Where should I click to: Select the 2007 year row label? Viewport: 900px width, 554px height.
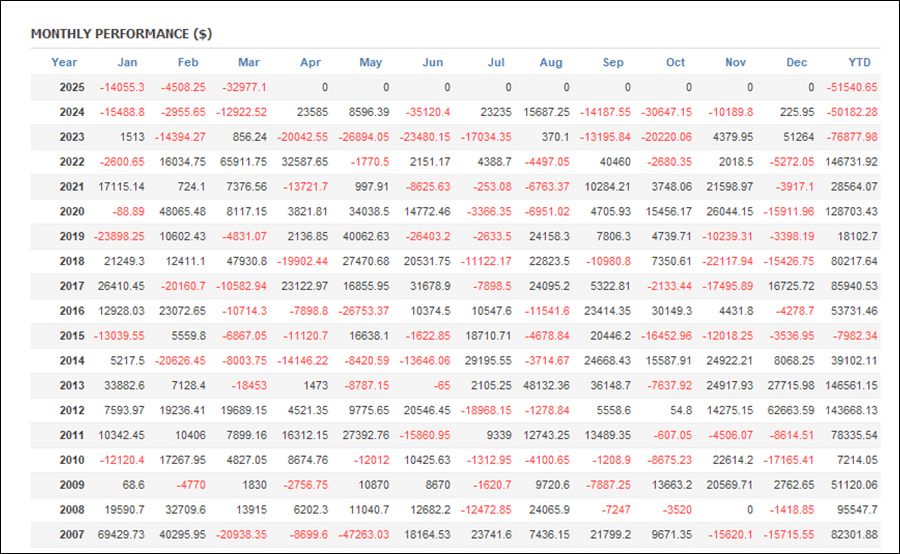tap(72, 534)
